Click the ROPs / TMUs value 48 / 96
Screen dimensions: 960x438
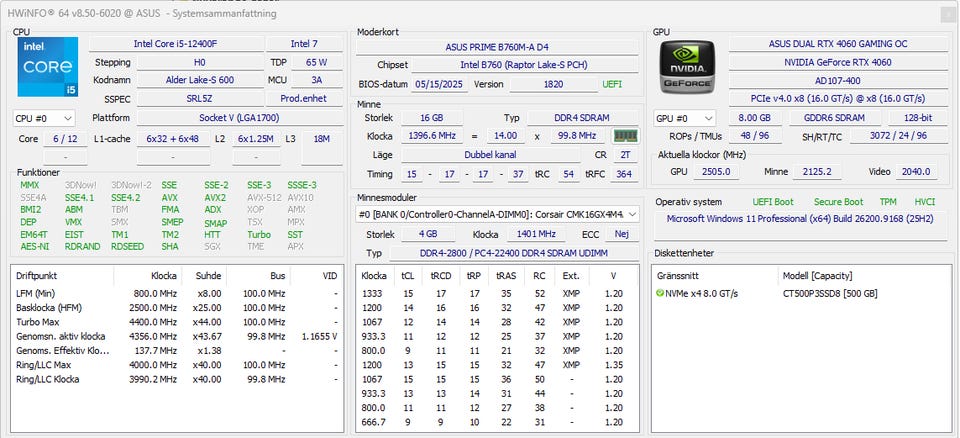pos(756,136)
